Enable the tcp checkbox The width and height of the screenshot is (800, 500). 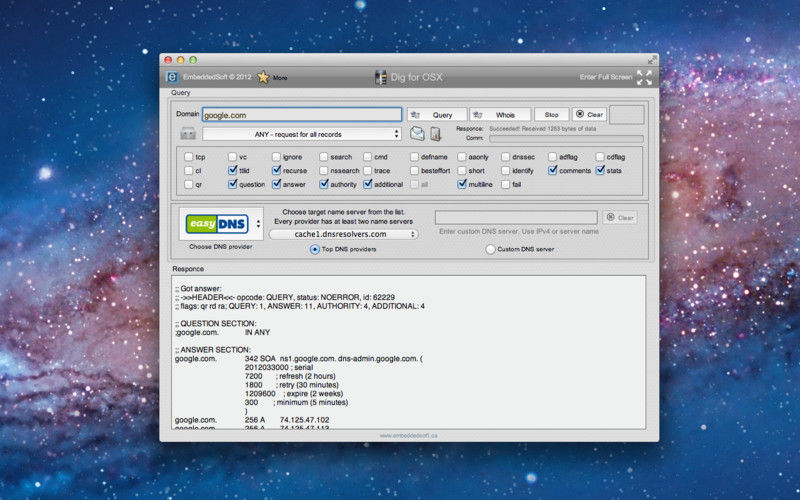[x=188, y=157]
